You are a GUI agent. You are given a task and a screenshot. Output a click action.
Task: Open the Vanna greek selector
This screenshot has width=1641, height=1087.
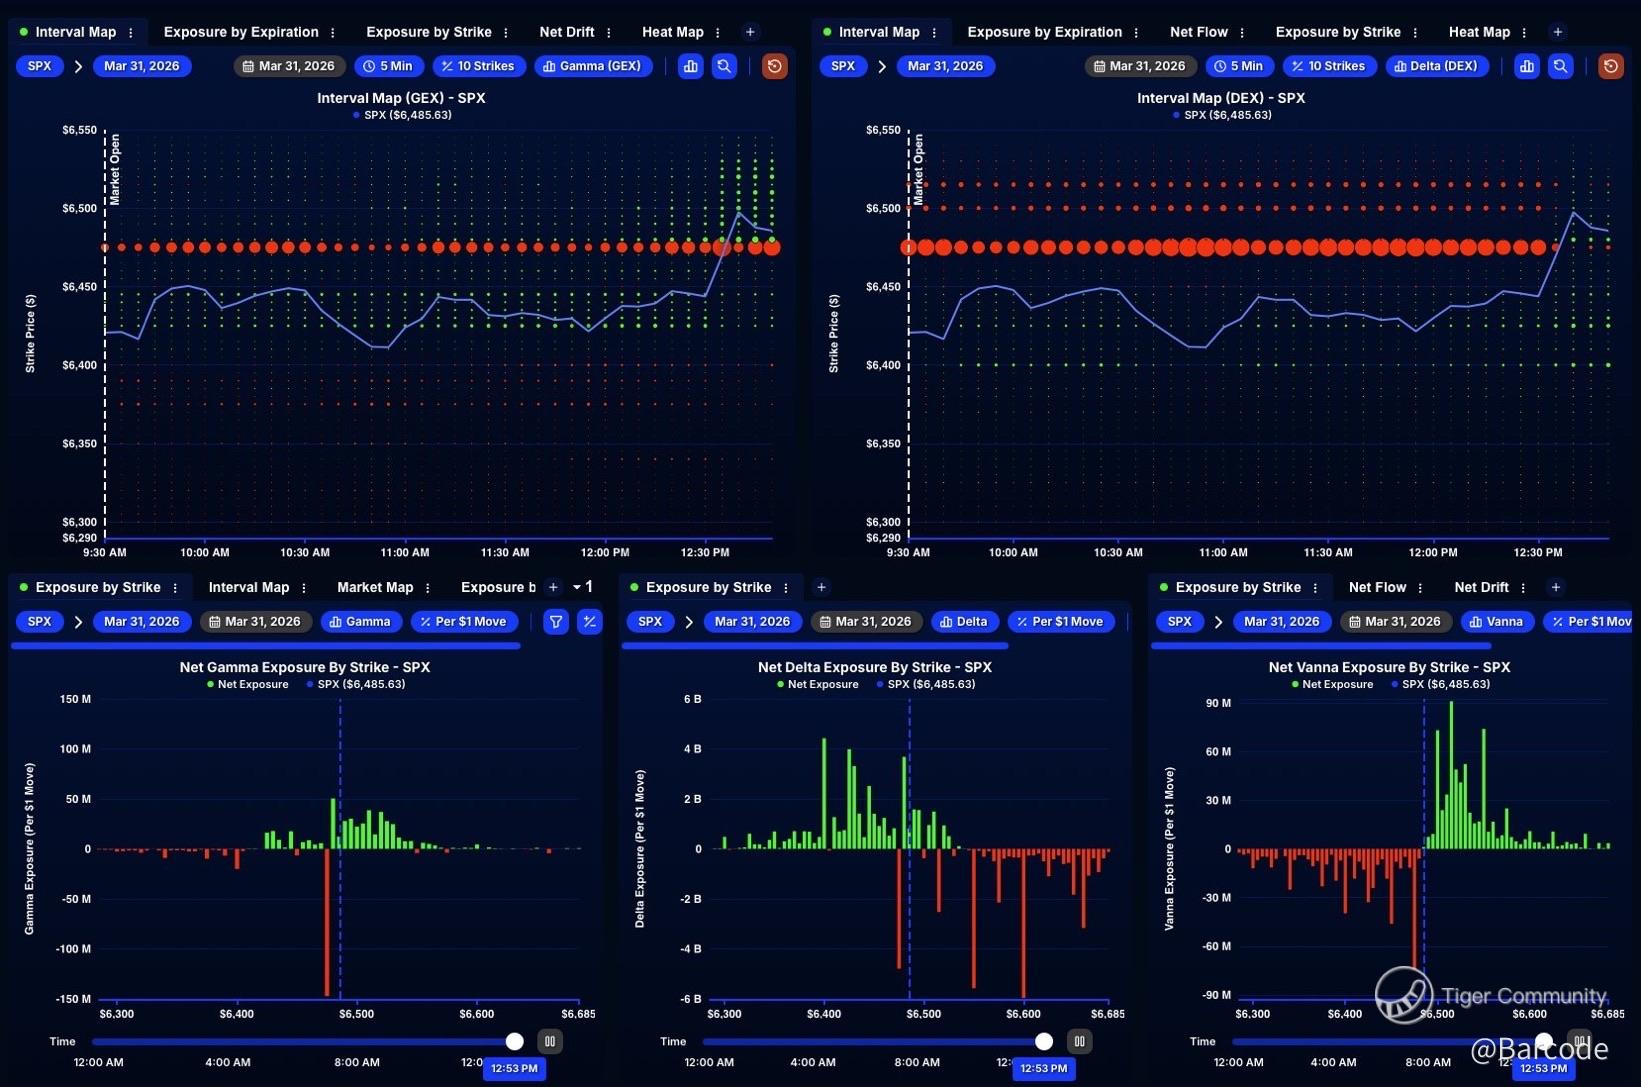pyautogui.click(x=1496, y=622)
